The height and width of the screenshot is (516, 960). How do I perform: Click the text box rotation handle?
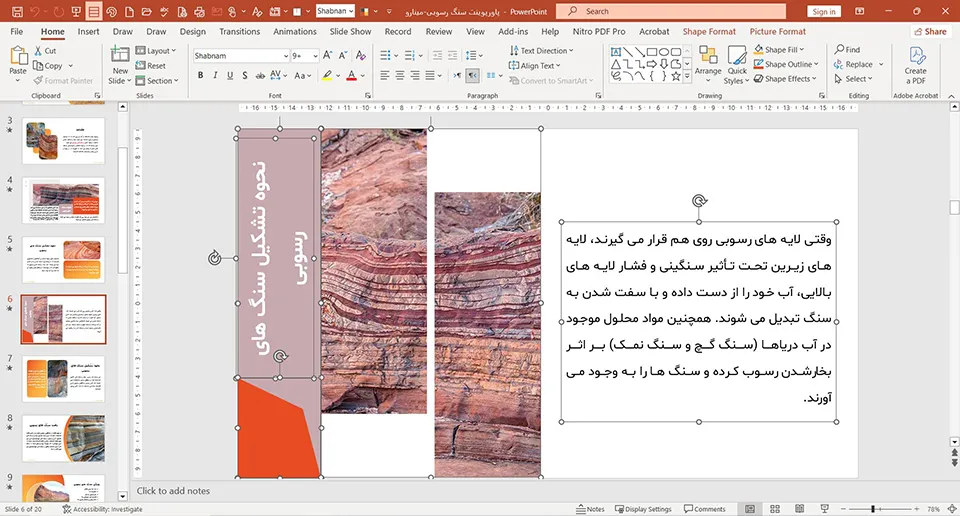tap(699, 201)
